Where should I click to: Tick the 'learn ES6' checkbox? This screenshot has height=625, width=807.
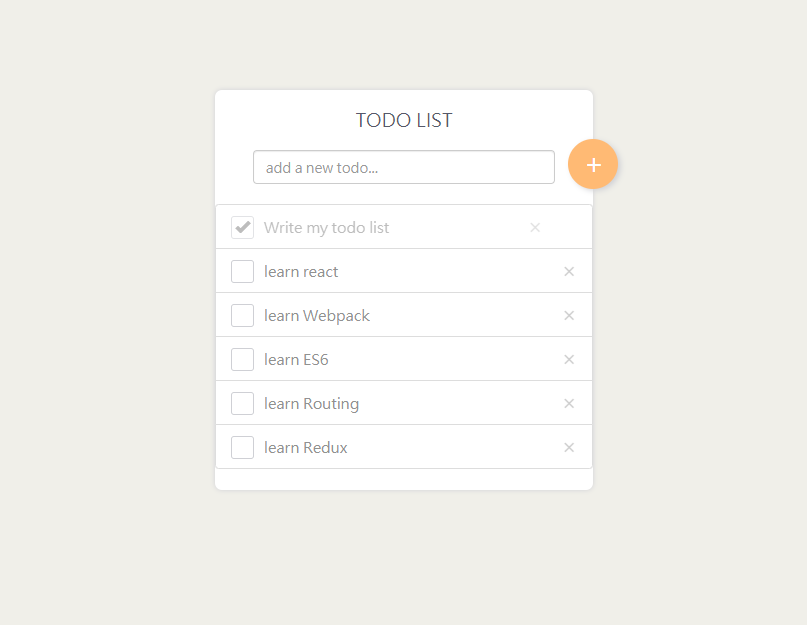[x=242, y=359]
